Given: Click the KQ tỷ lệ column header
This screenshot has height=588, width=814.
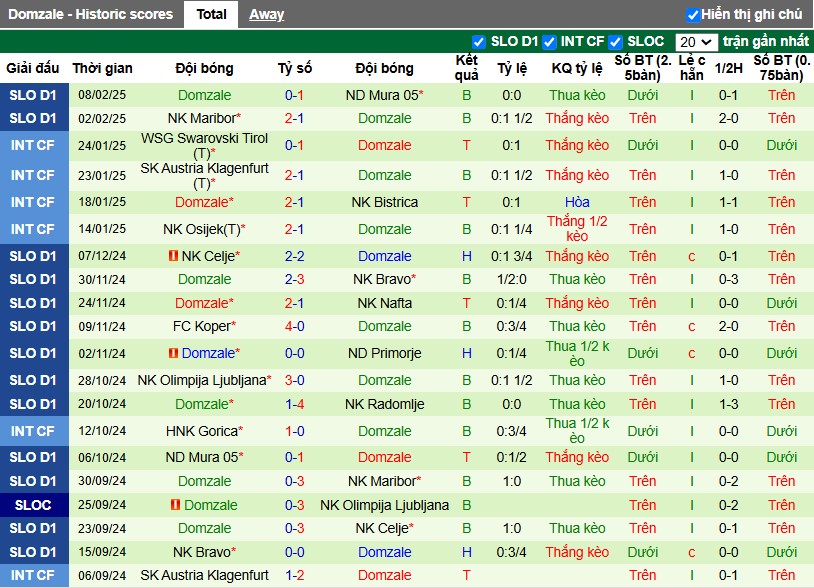Looking at the screenshot, I should click(577, 68).
